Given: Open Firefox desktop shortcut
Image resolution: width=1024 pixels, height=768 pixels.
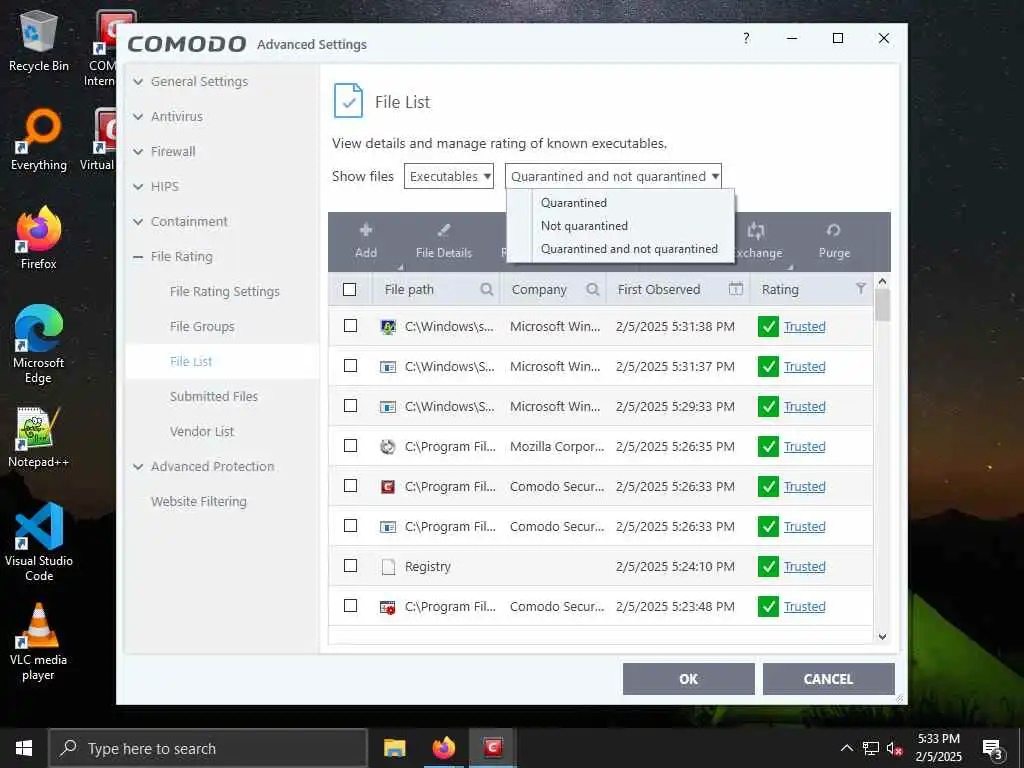Looking at the screenshot, I should 39,238.
